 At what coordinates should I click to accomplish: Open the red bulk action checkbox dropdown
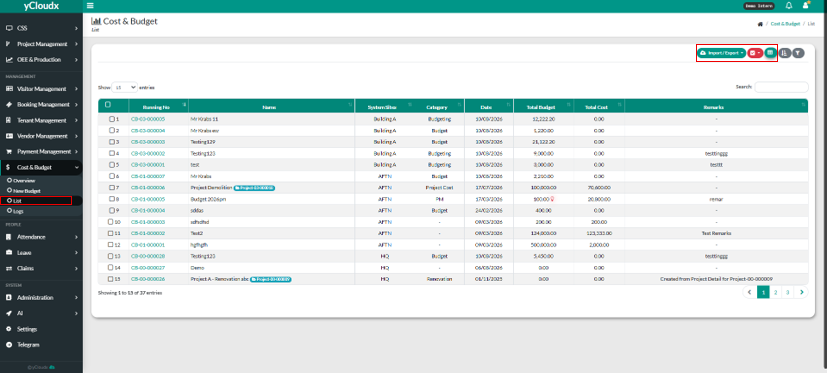point(756,53)
